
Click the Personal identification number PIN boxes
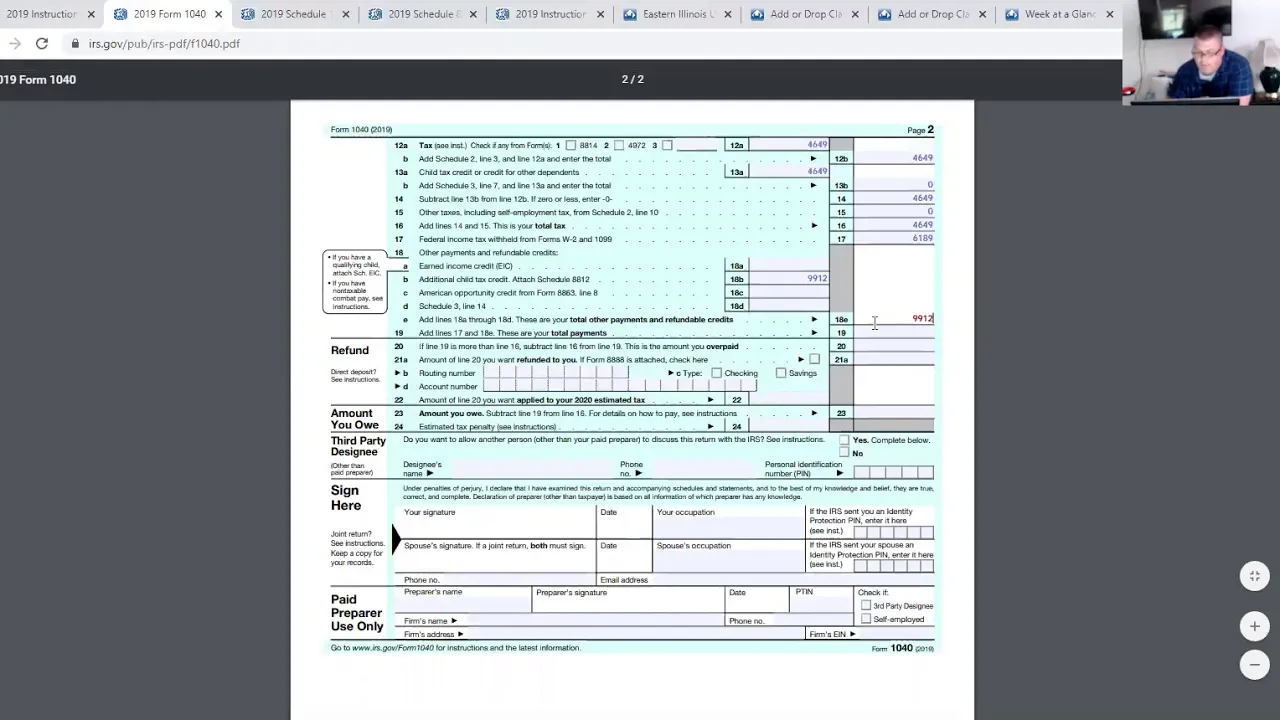tap(894, 472)
